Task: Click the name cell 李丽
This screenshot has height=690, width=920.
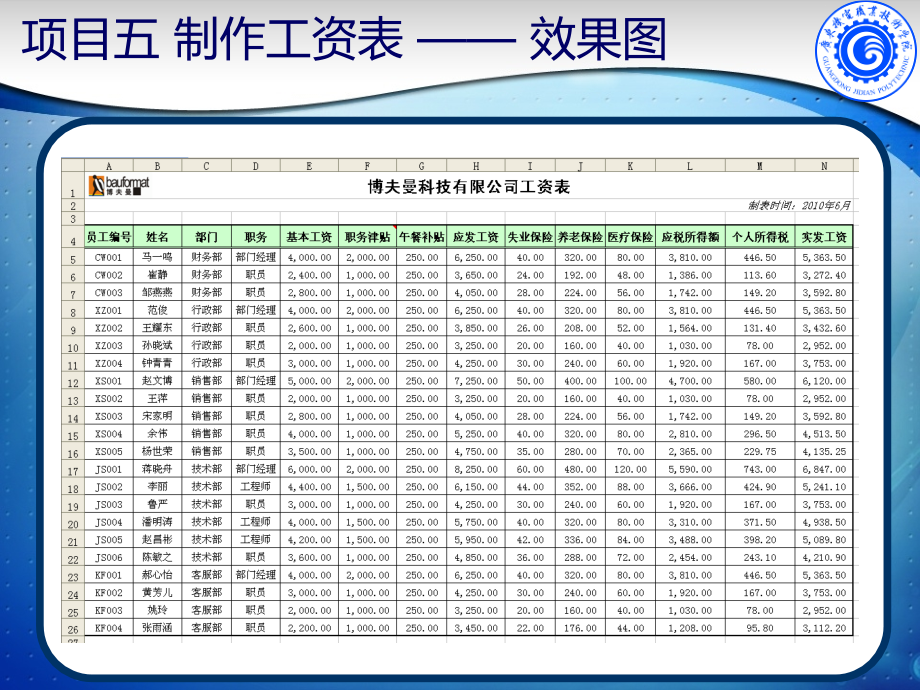Action: [157, 487]
